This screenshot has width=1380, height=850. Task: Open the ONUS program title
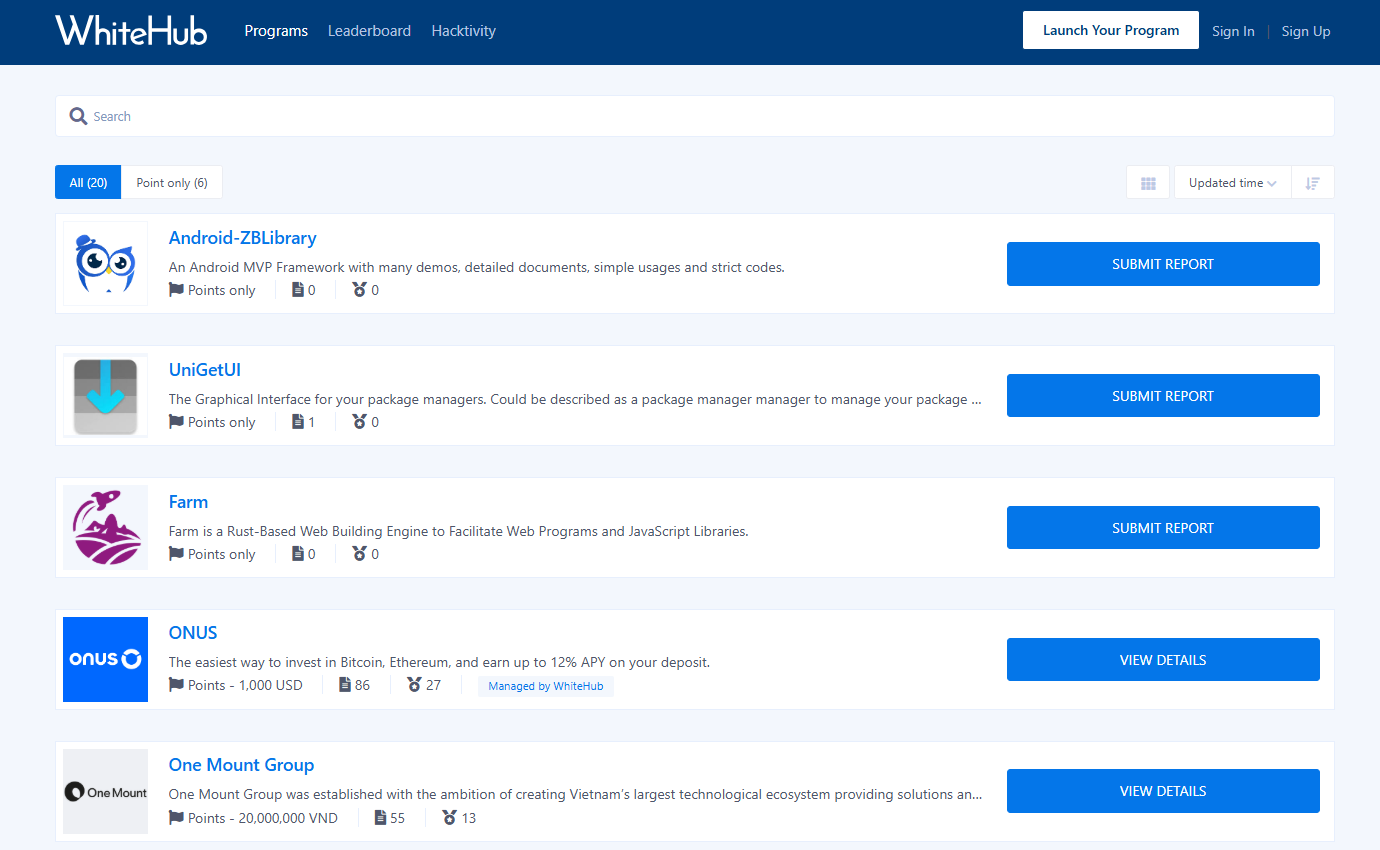coord(193,633)
